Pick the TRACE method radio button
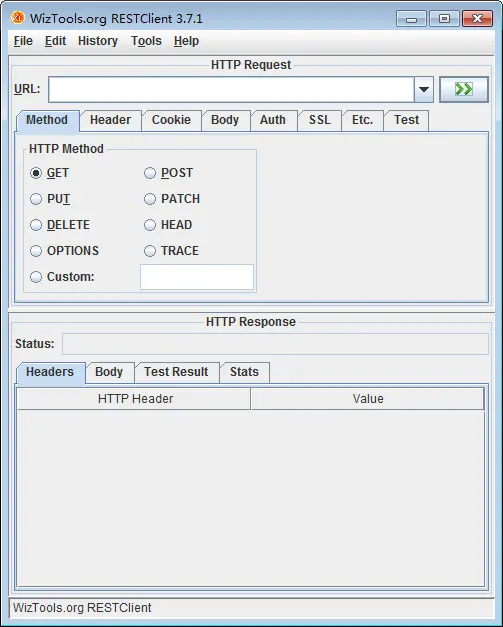 [150, 251]
